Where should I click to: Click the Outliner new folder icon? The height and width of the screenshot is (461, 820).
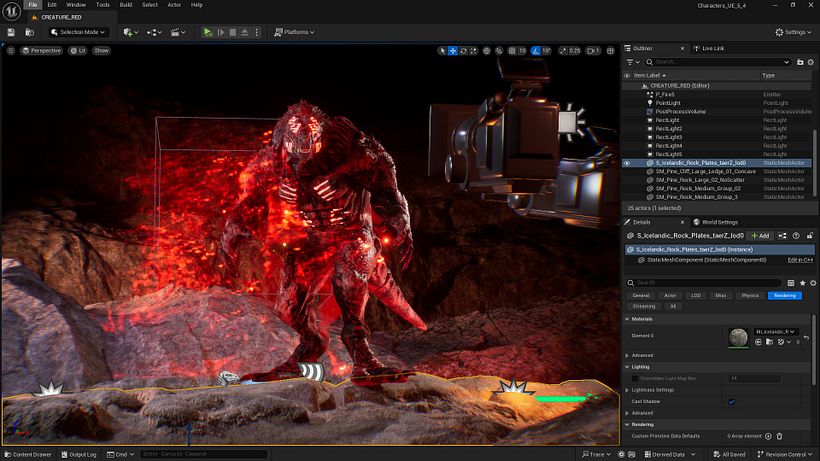pos(800,62)
